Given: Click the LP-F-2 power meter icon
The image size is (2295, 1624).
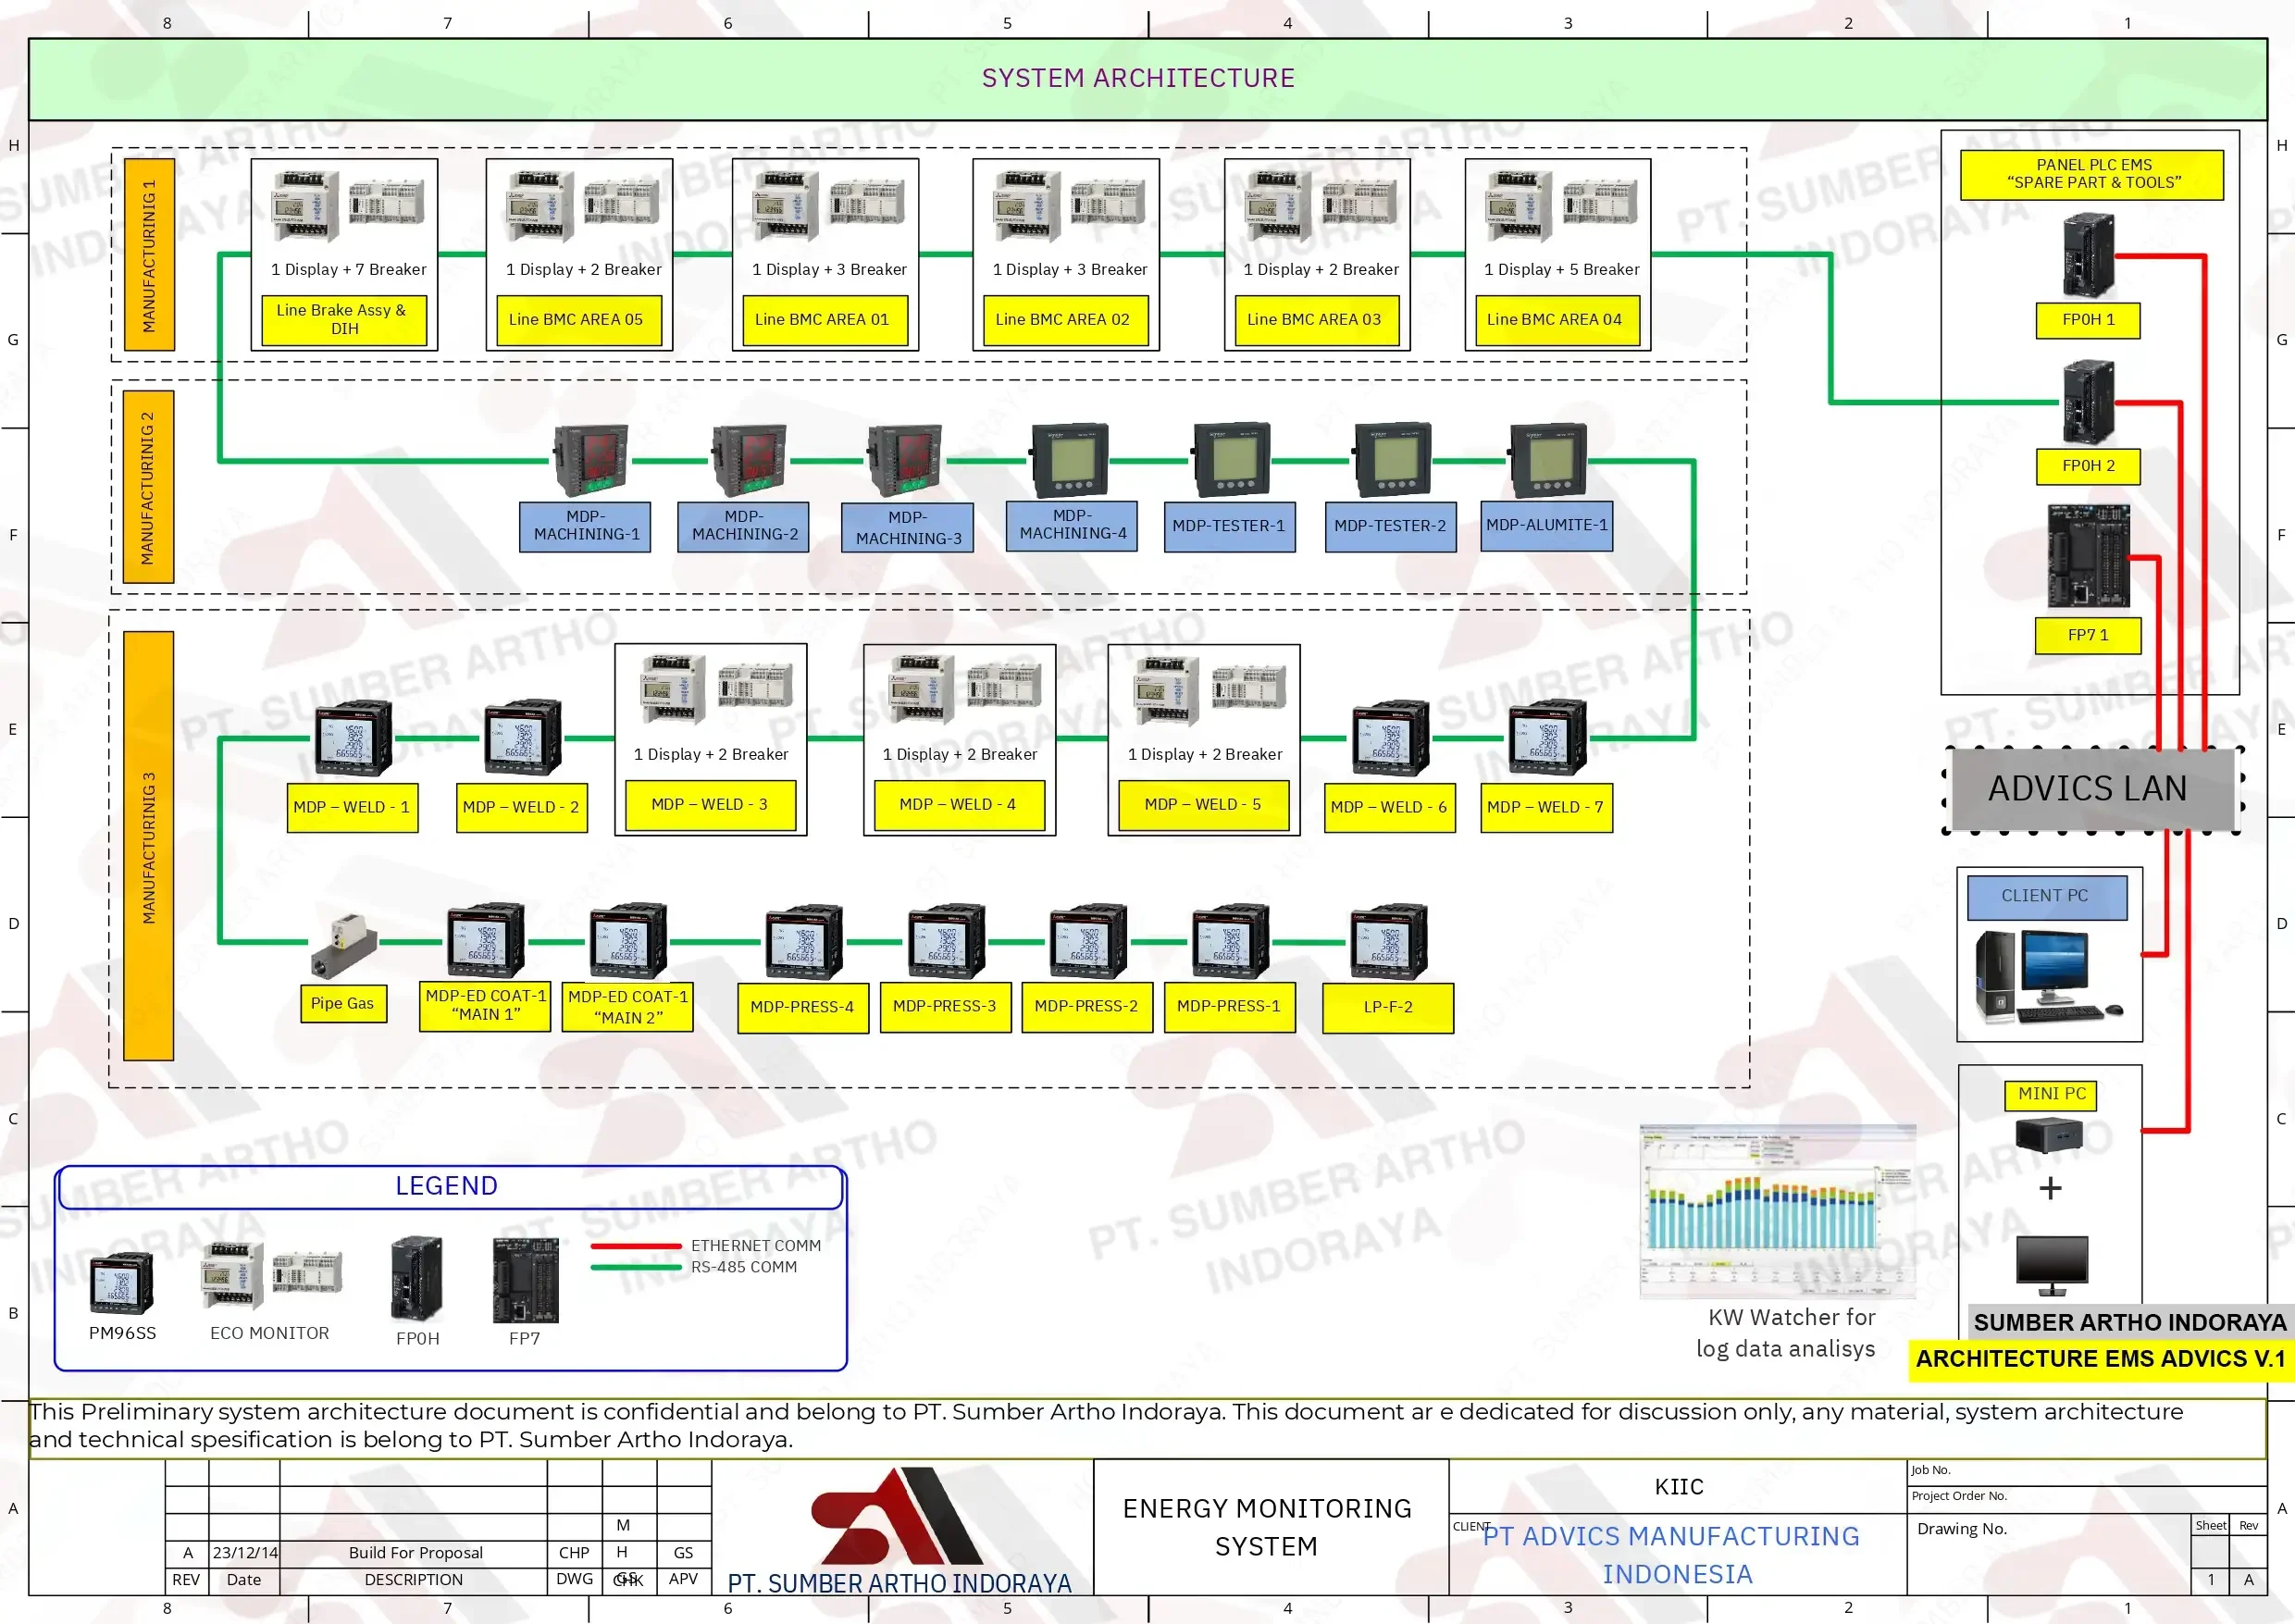Looking at the screenshot, I should [x=1387, y=941].
